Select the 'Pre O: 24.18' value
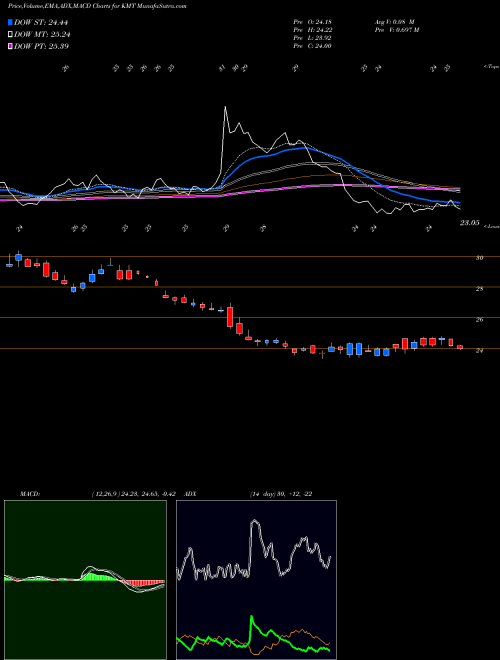 pyautogui.click(x=313, y=22)
